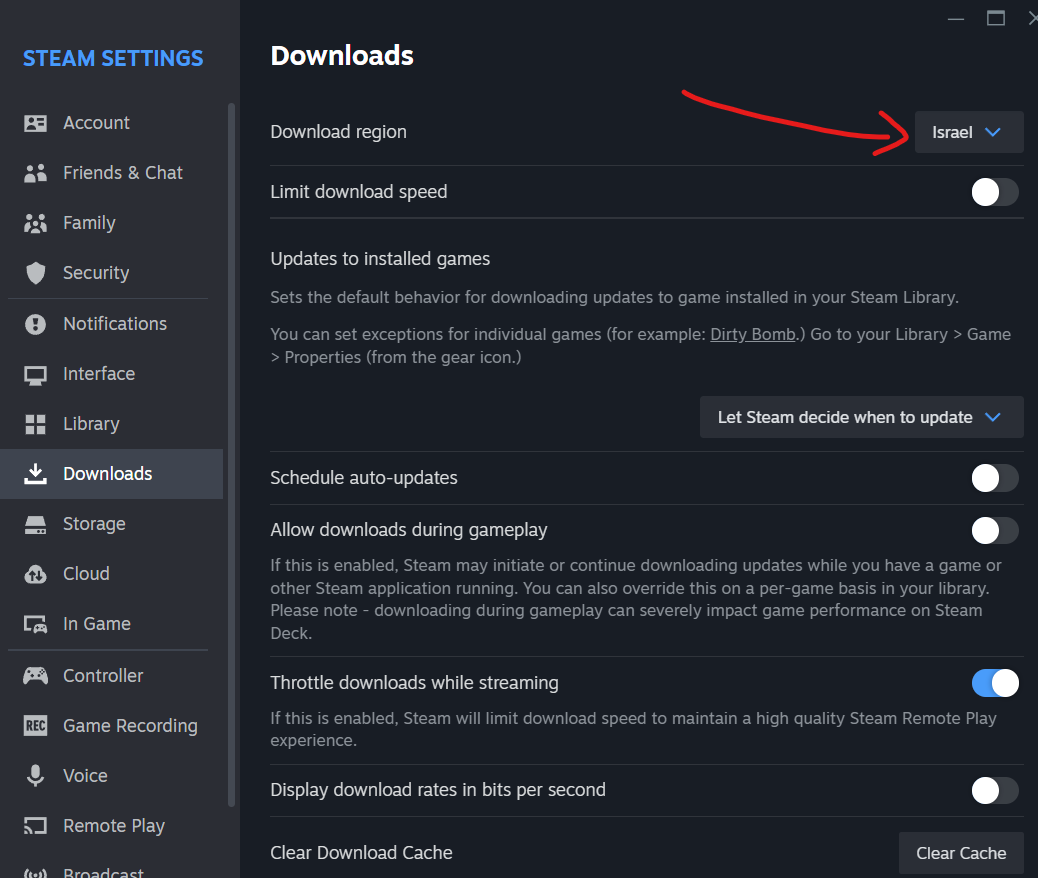The image size is (1038, 878).
Task: Switch to Voice settings
Action: tap(111, 775)
